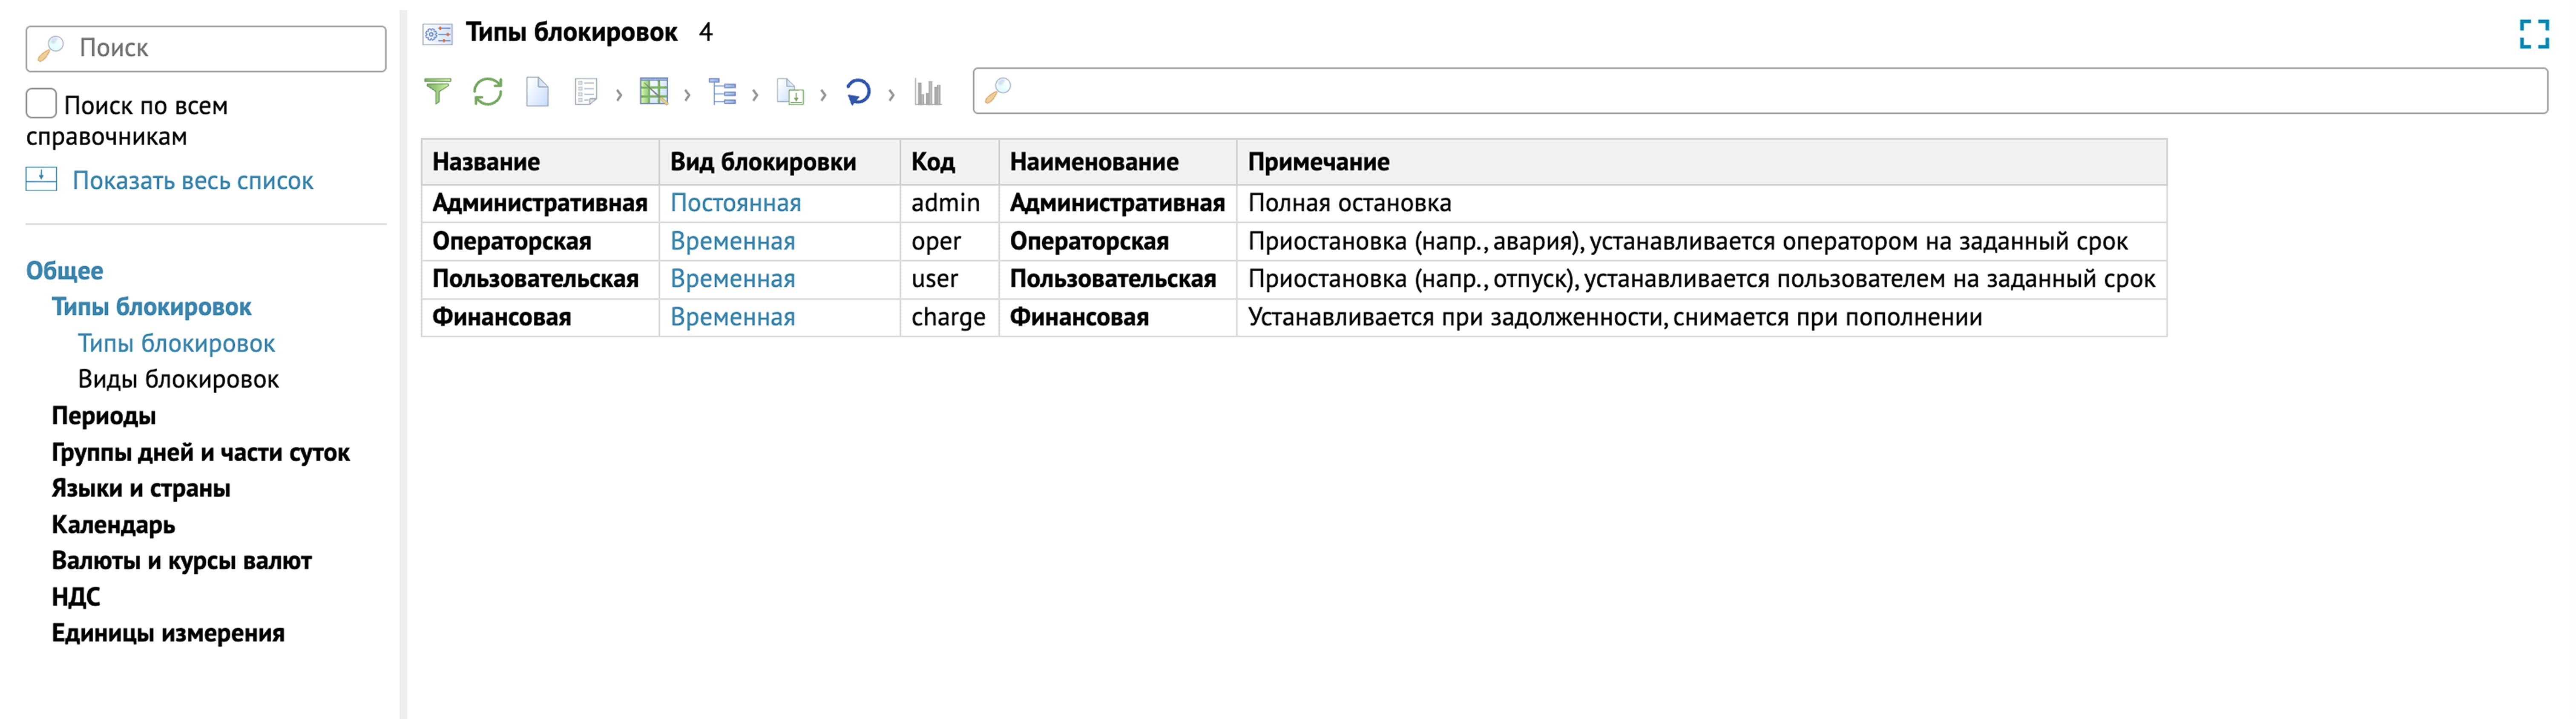This screenshot has width=2576, height=719.
Task: Click the Постоянная link in Административная row
Action: (x=735, y=203)
